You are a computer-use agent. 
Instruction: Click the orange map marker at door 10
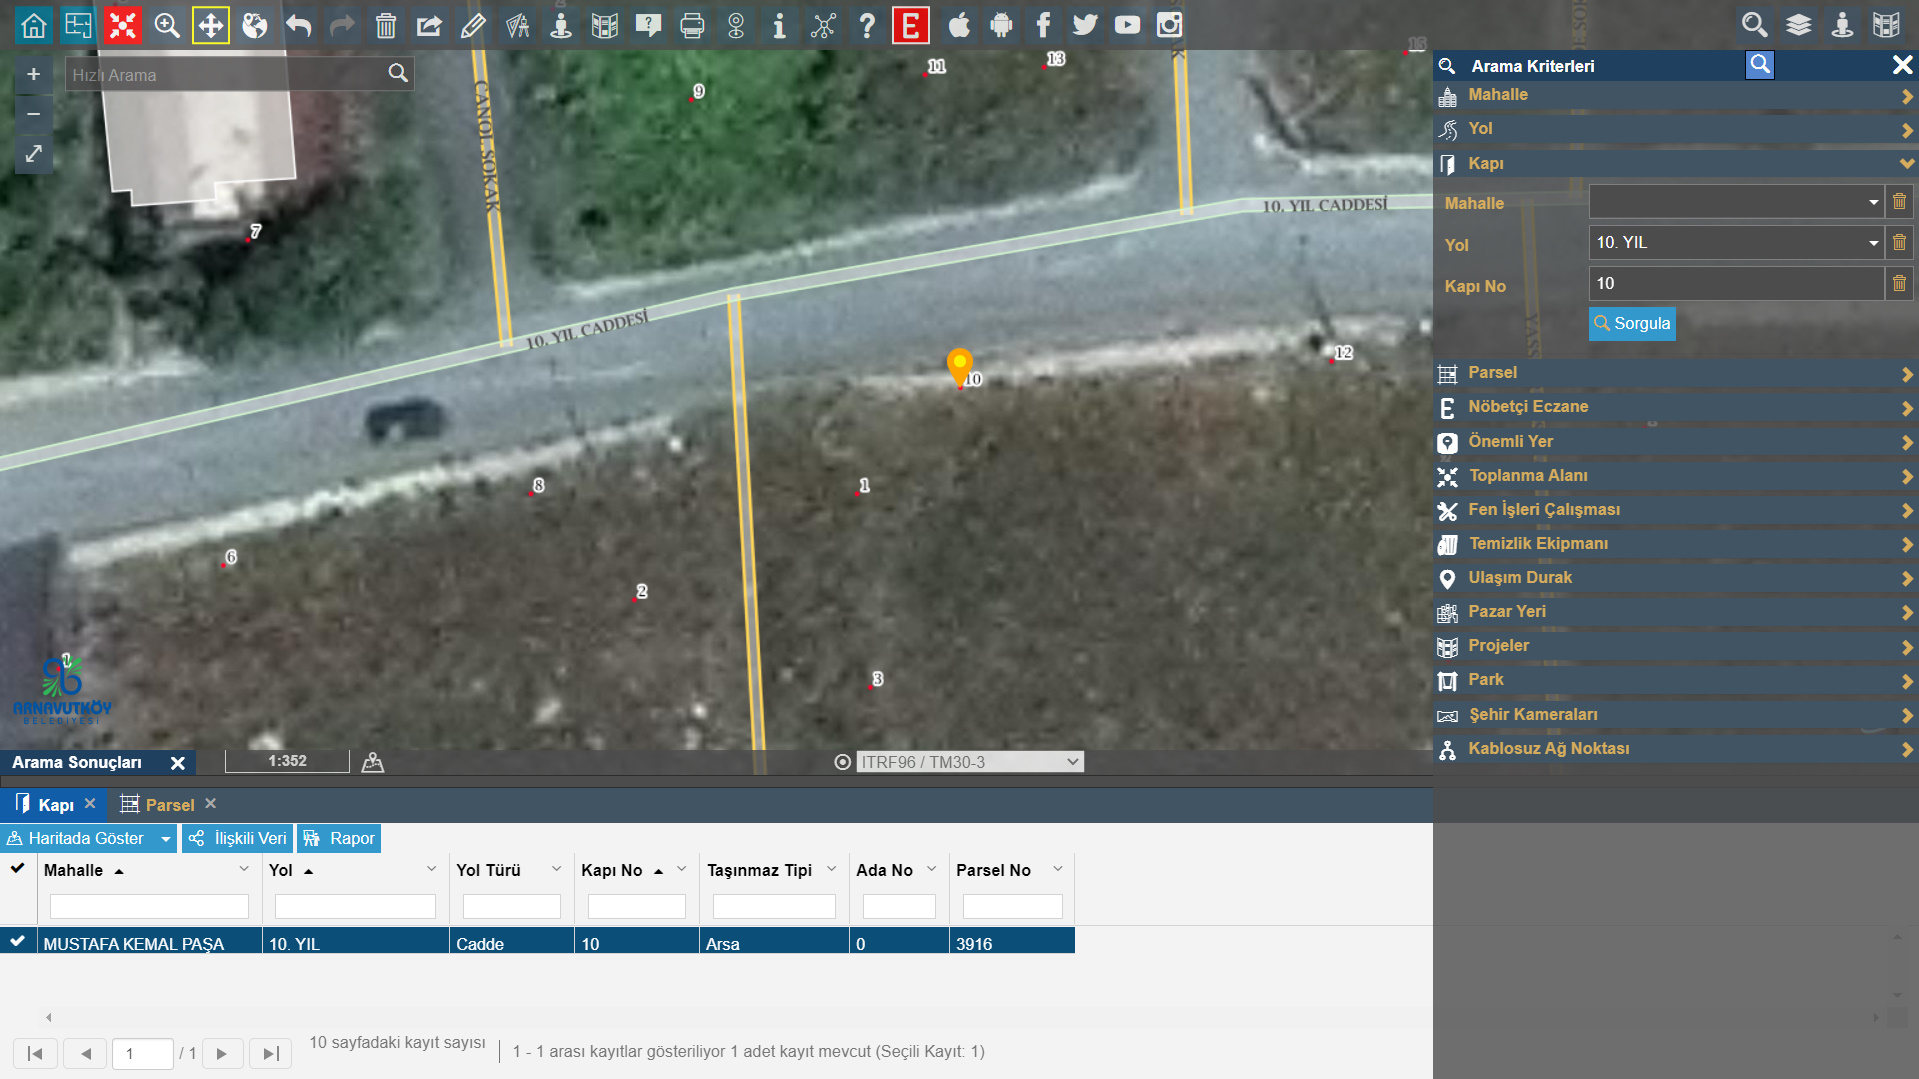click(x=959, y=365)
